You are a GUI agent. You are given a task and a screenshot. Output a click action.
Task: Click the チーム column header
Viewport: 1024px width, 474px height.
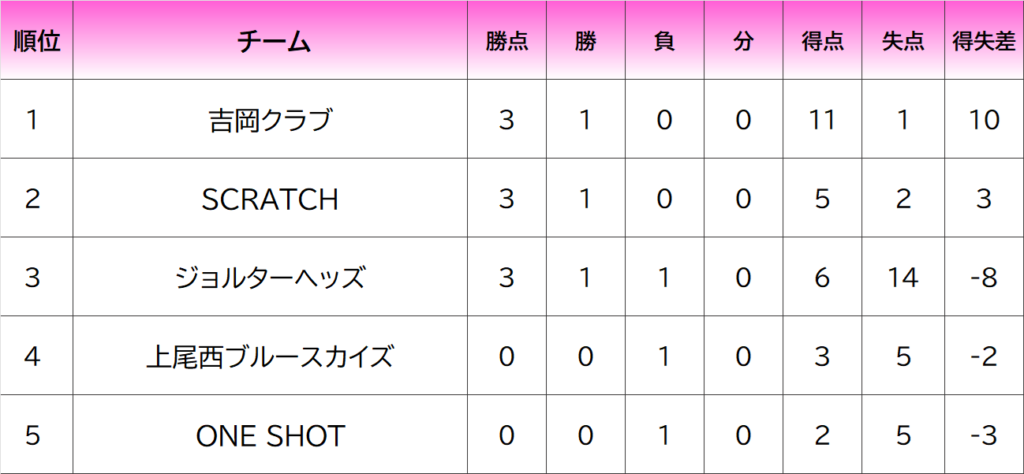(x=270, y=40)
